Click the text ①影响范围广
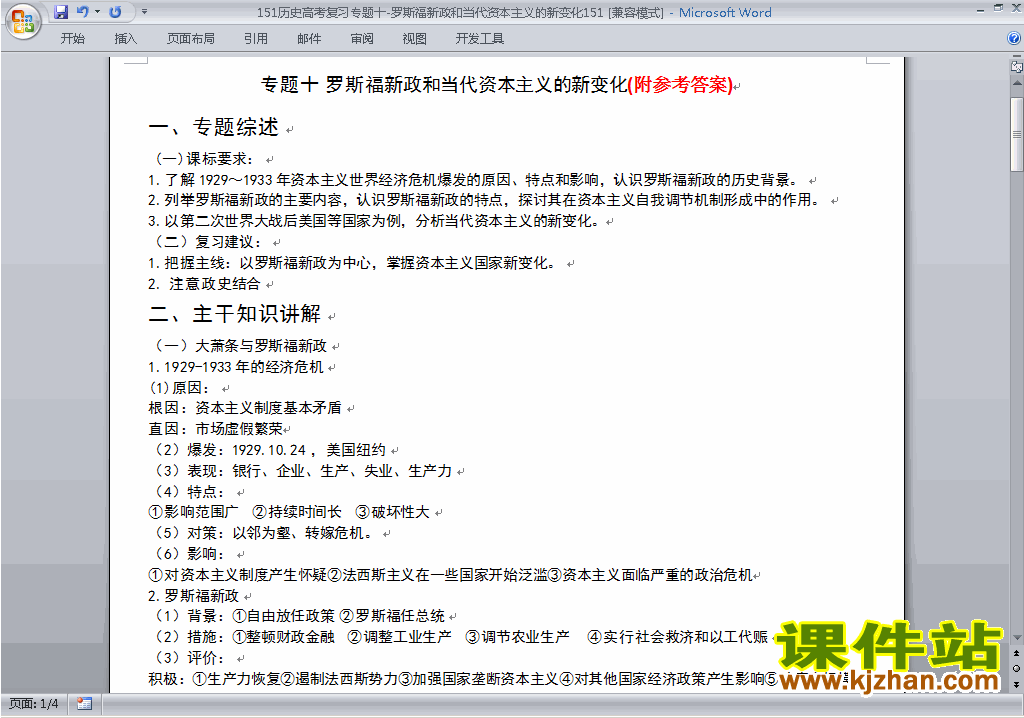Image resolution: width=1024 pixels, height=718 pixels. 193,512
